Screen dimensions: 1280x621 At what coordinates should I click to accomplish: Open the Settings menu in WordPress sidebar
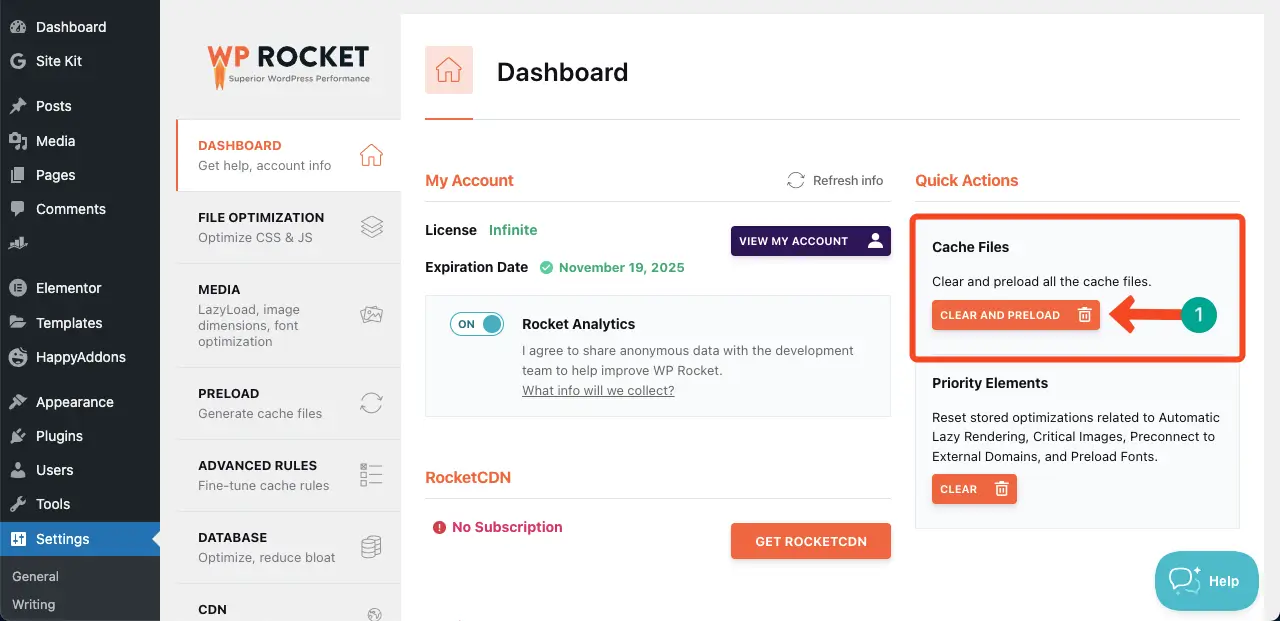62,539
